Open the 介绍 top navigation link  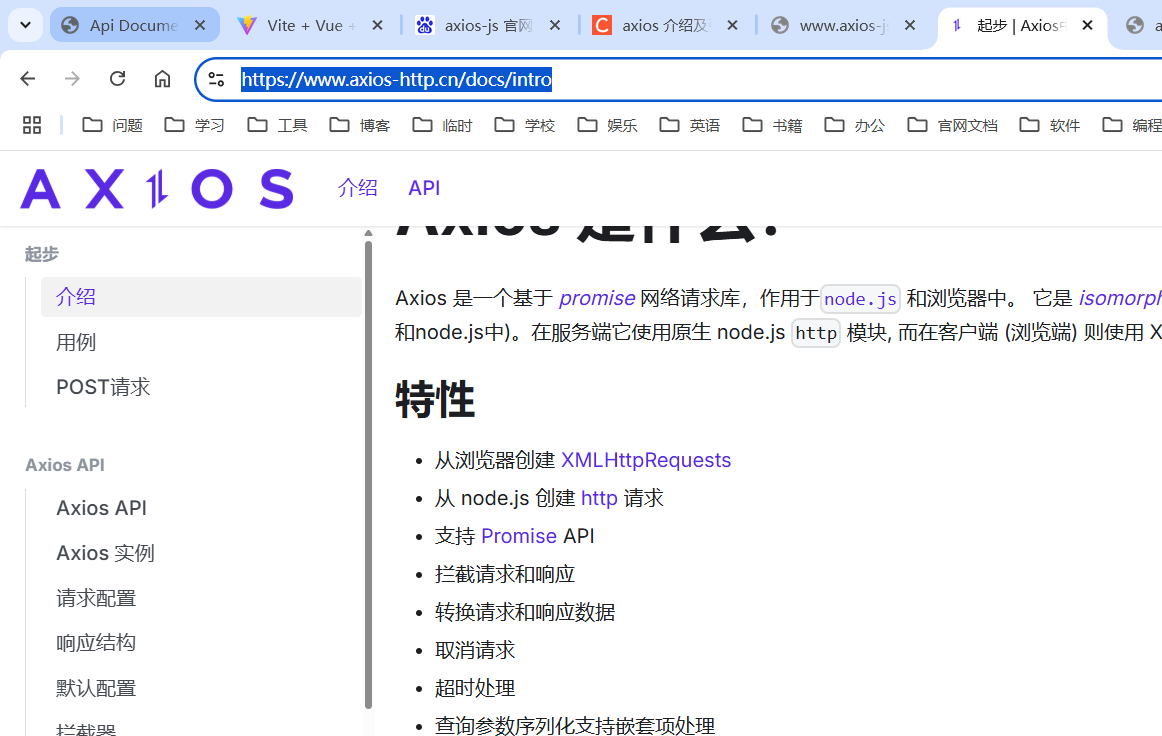[357, 188]
